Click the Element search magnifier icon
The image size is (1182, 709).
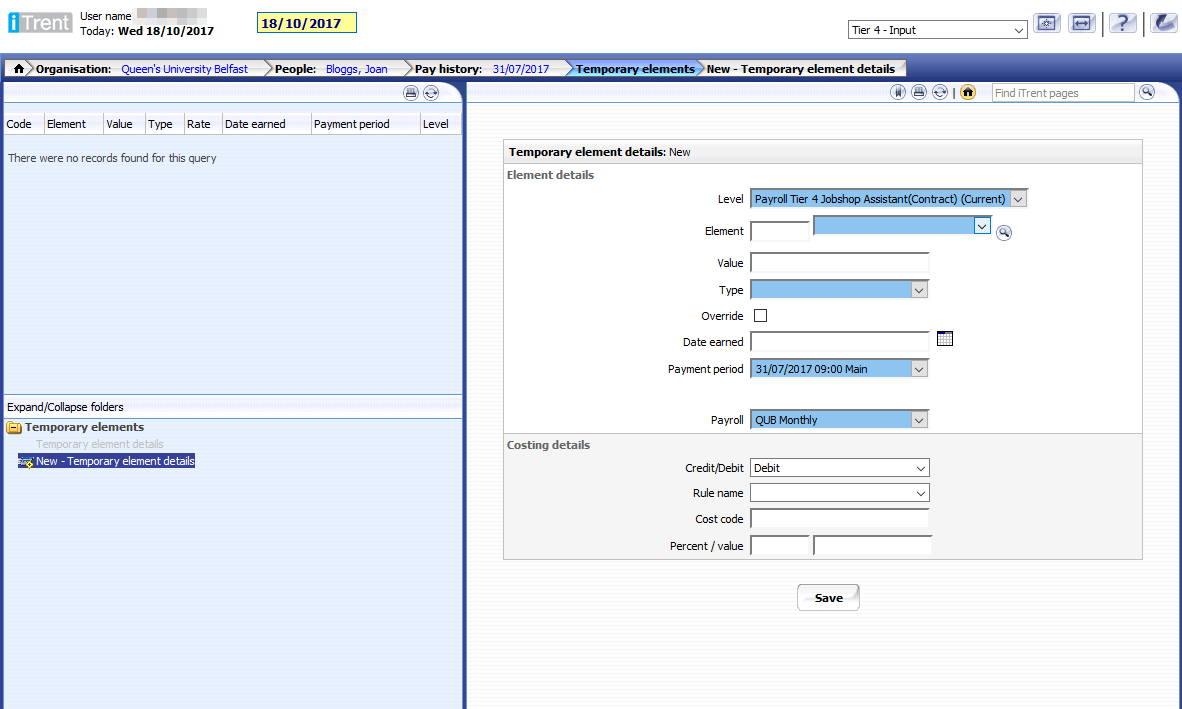(x=1004, y=233)
